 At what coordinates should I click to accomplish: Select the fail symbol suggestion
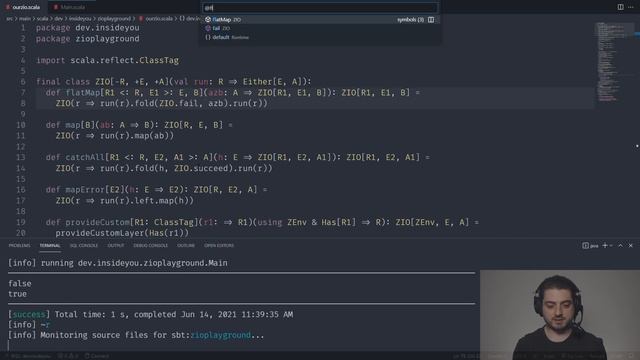pyautogui.click(x=320, y=28)
